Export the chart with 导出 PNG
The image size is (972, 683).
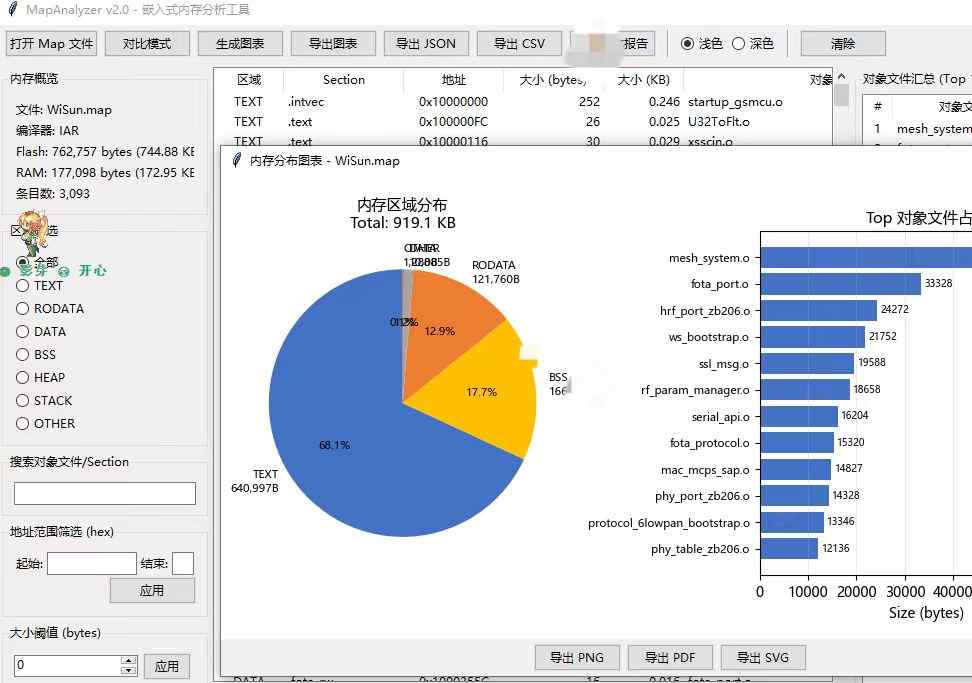pos(577,658)
